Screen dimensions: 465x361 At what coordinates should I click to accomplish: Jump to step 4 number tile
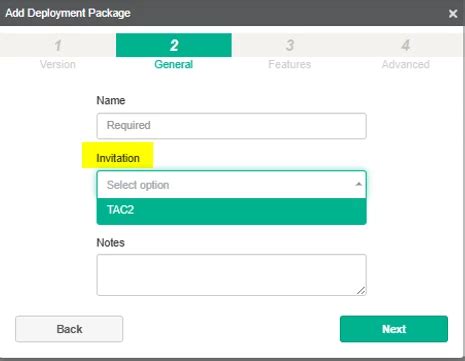coord(405,45)
